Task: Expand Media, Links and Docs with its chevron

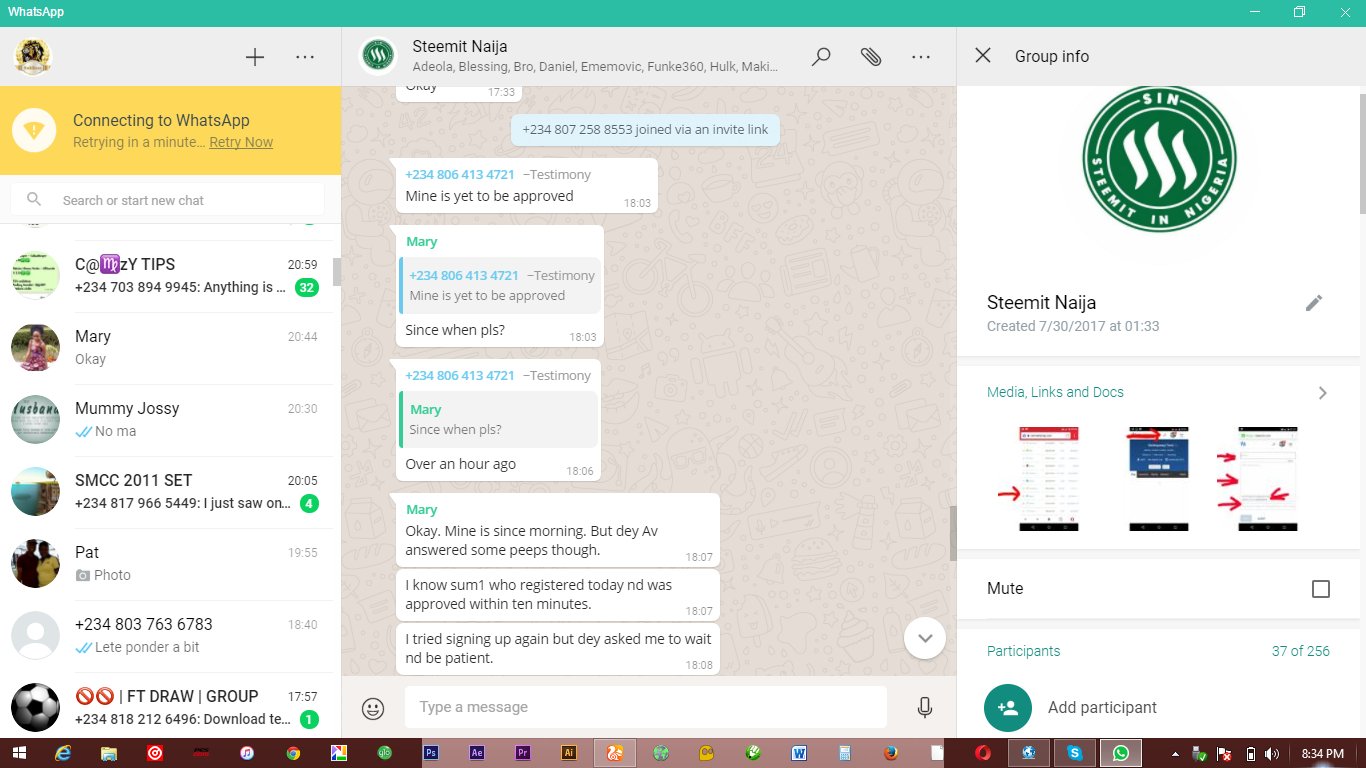Action: [1322, 392]
